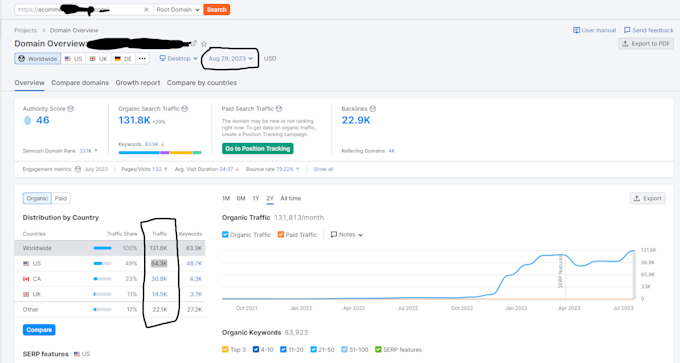Viewport: 680px width, 363px height.
Task: Toggle Organic Traffic checkbox
Action: click(x=225, y=235)
